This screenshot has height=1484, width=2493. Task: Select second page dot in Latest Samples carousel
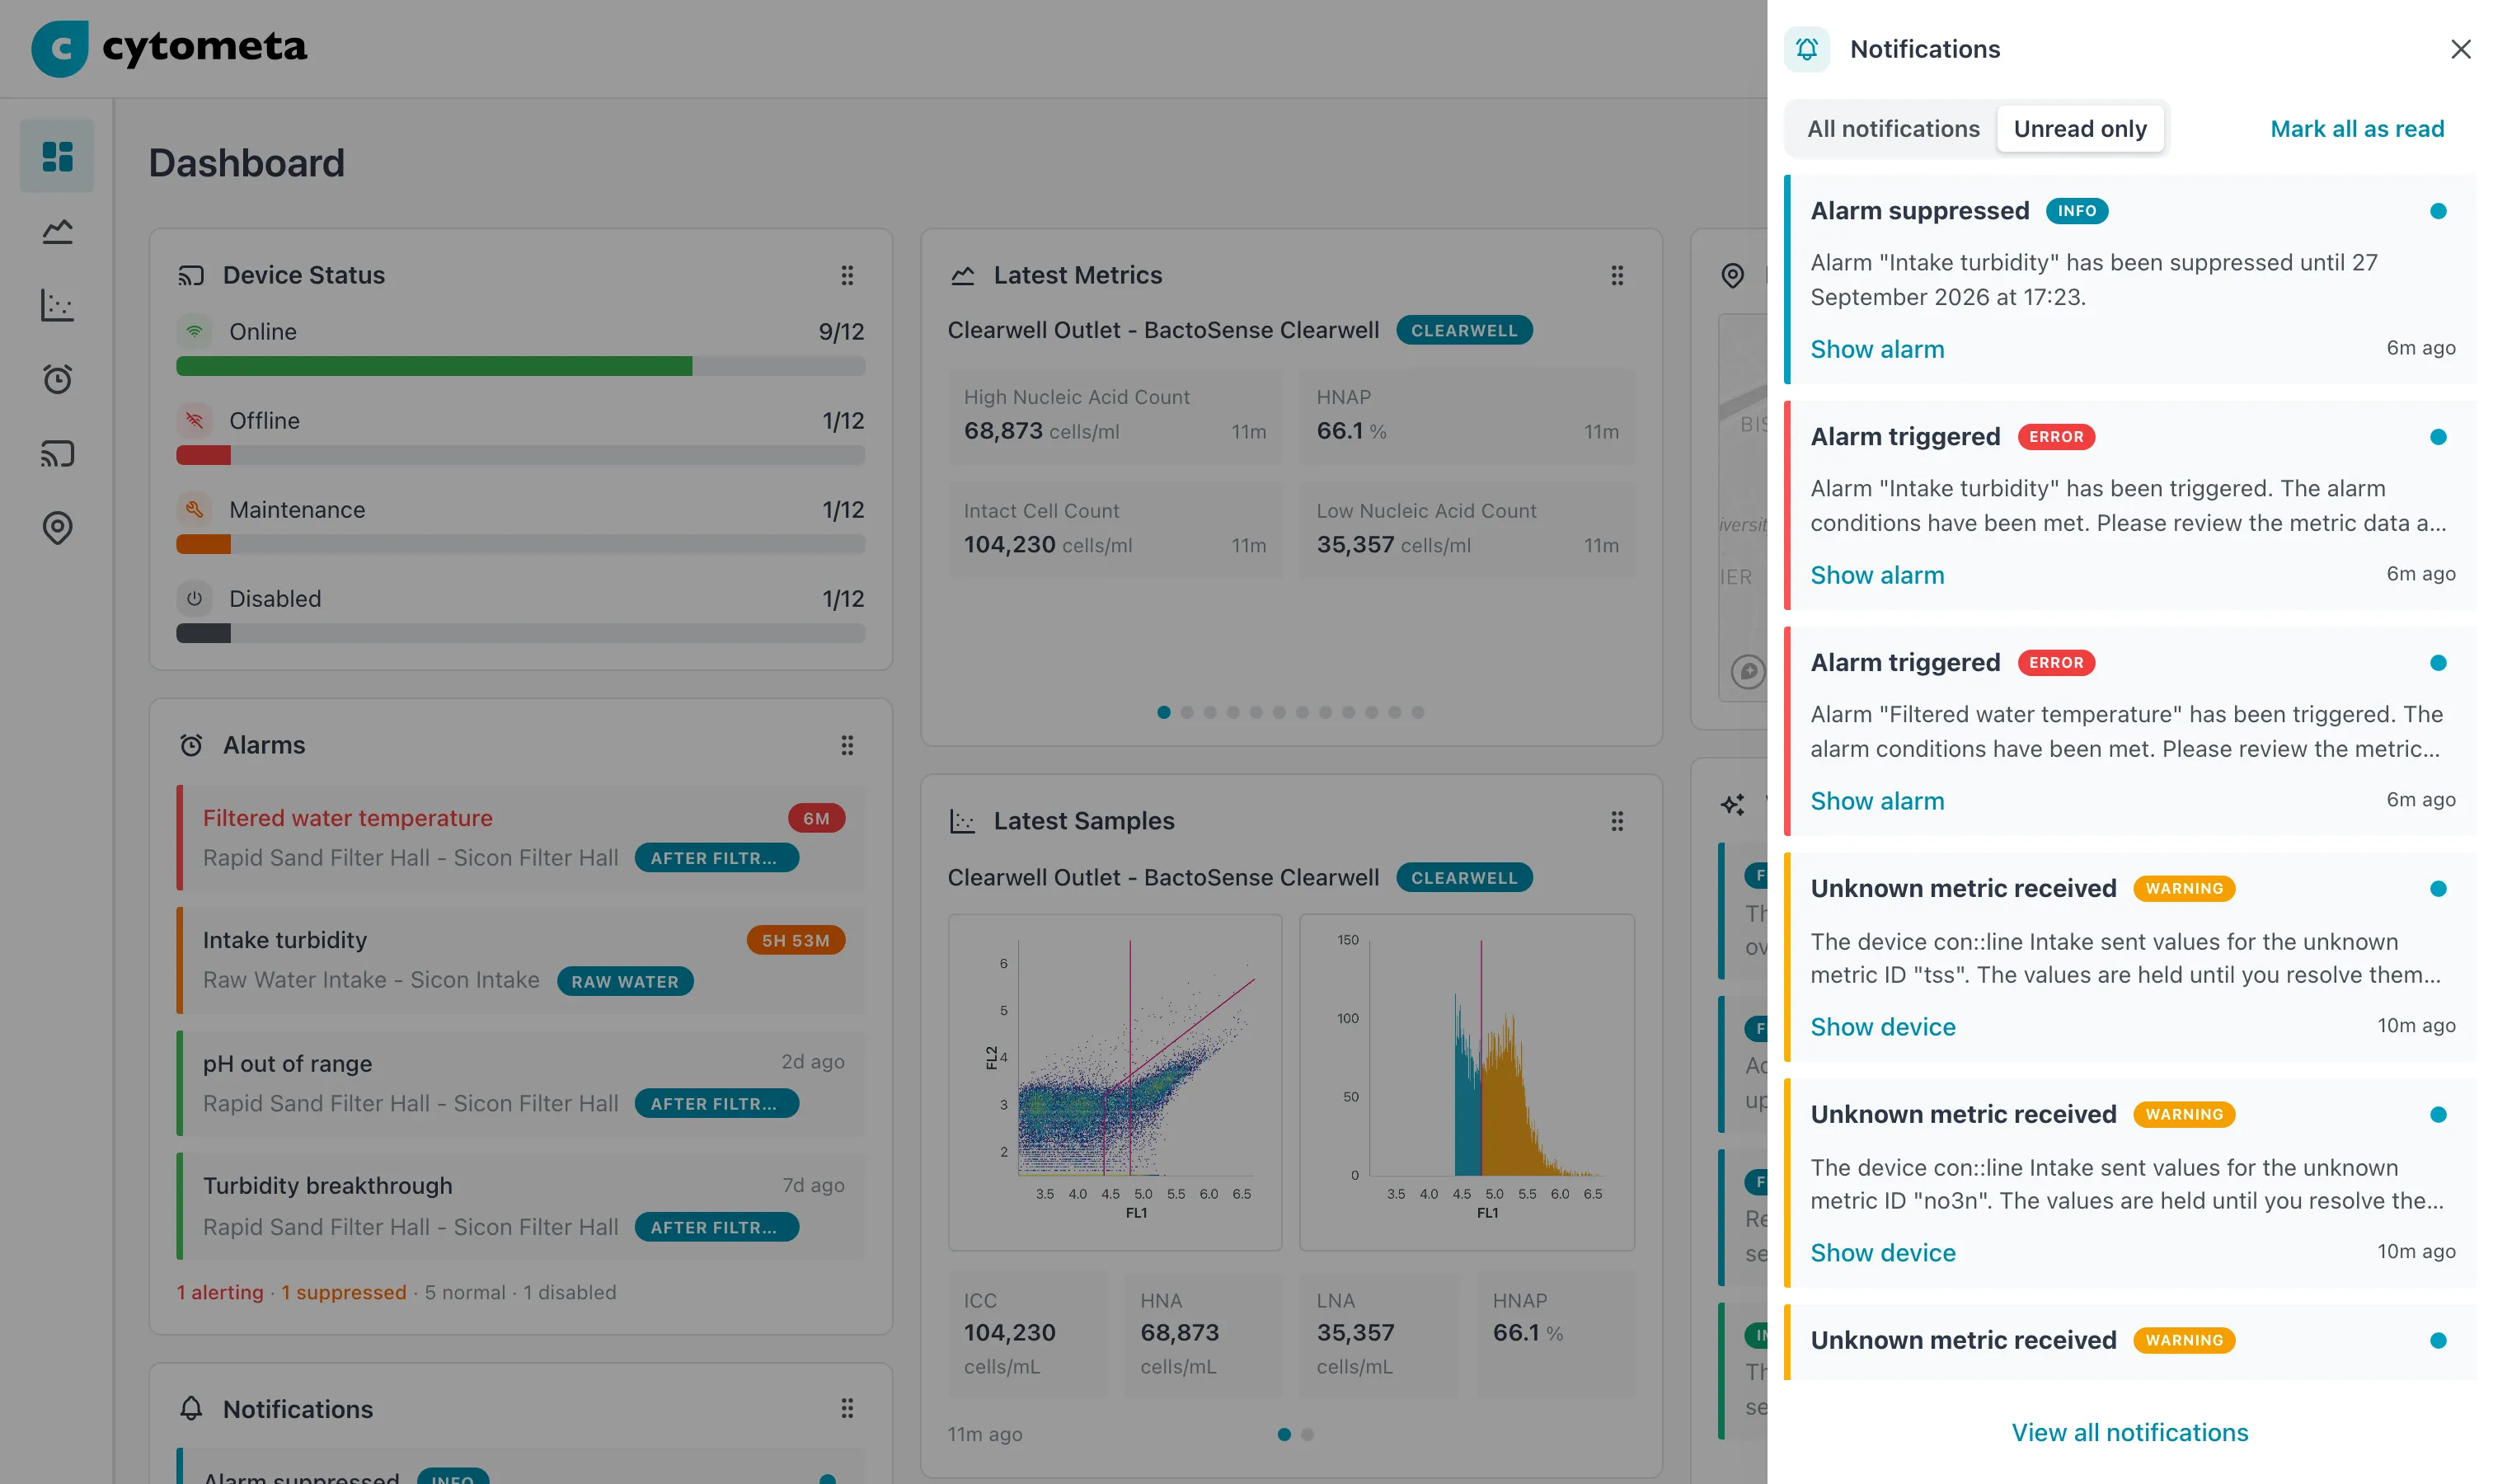[x=1307, y=1434]
